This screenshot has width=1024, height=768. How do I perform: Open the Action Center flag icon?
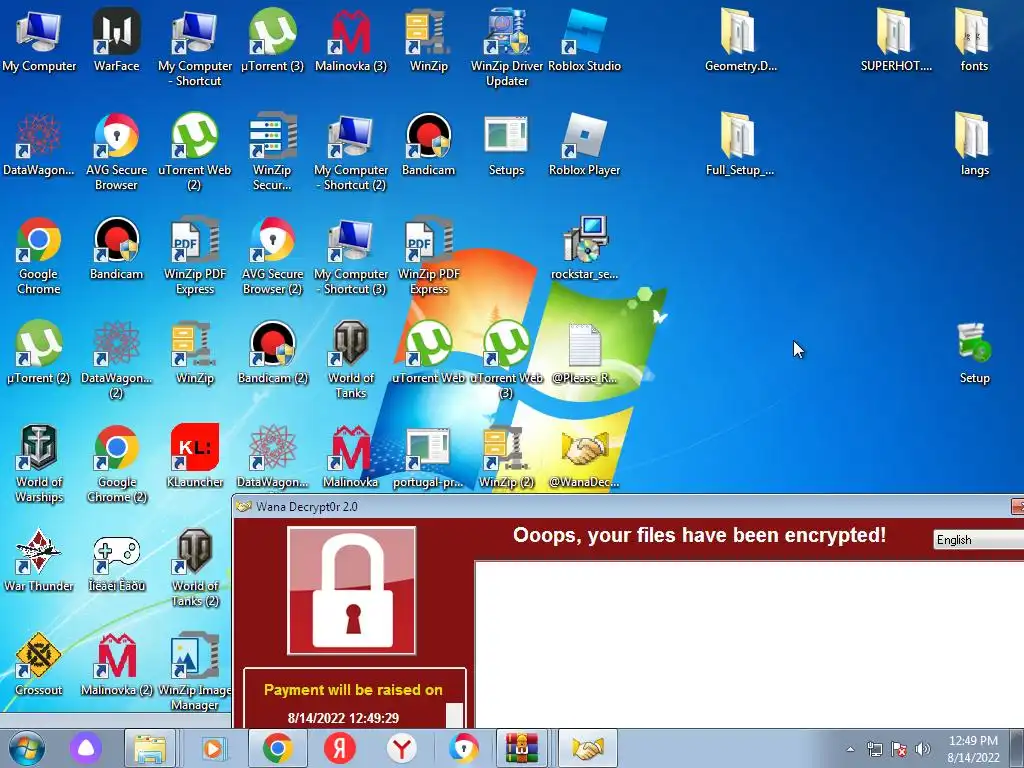click(x=899, y=749)
